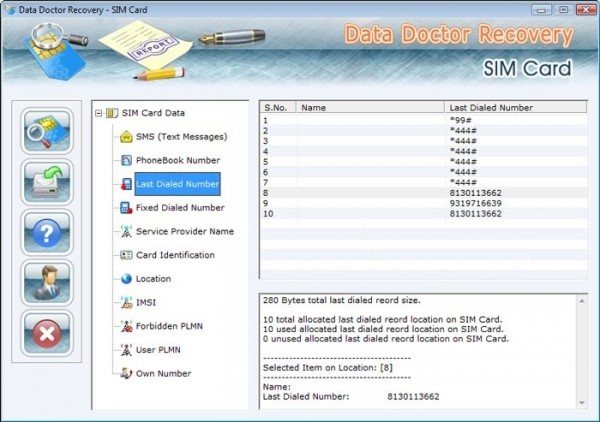Open Fixed Dialed Number tree item
This screenshot has width=600, height=422.
tap(180, 208)
